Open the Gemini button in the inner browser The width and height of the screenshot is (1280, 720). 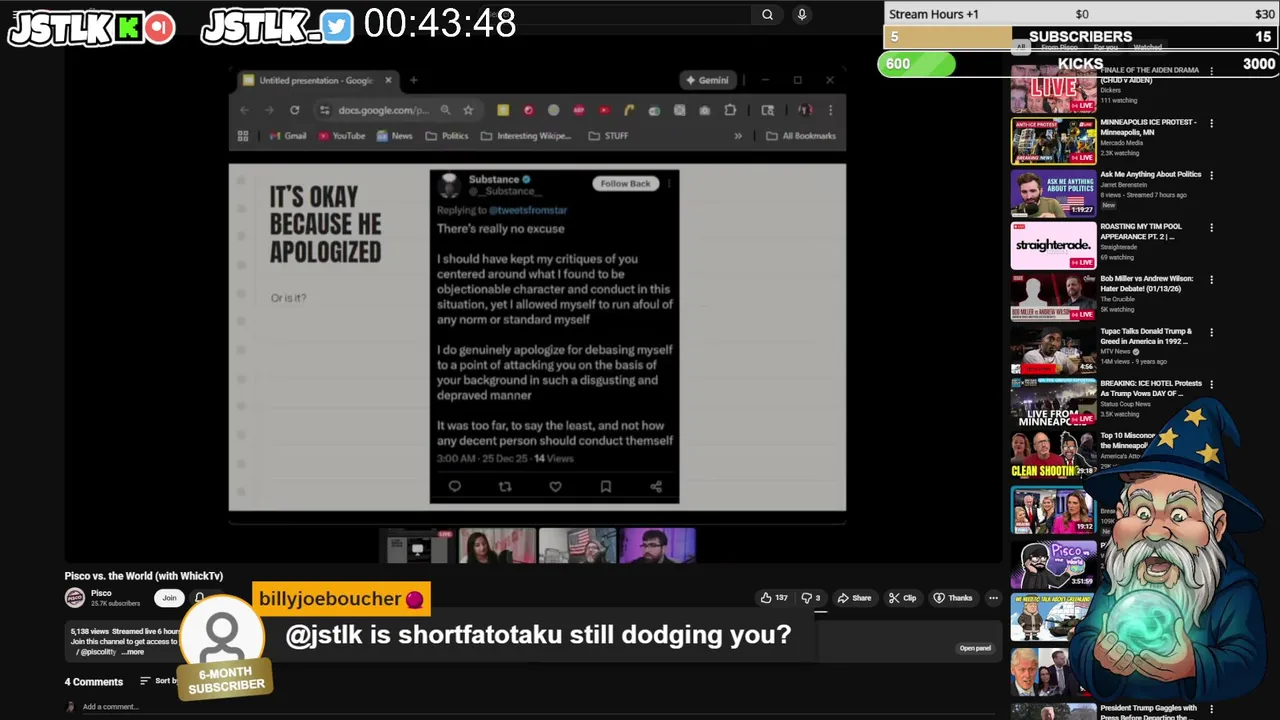tap(707, 80)
